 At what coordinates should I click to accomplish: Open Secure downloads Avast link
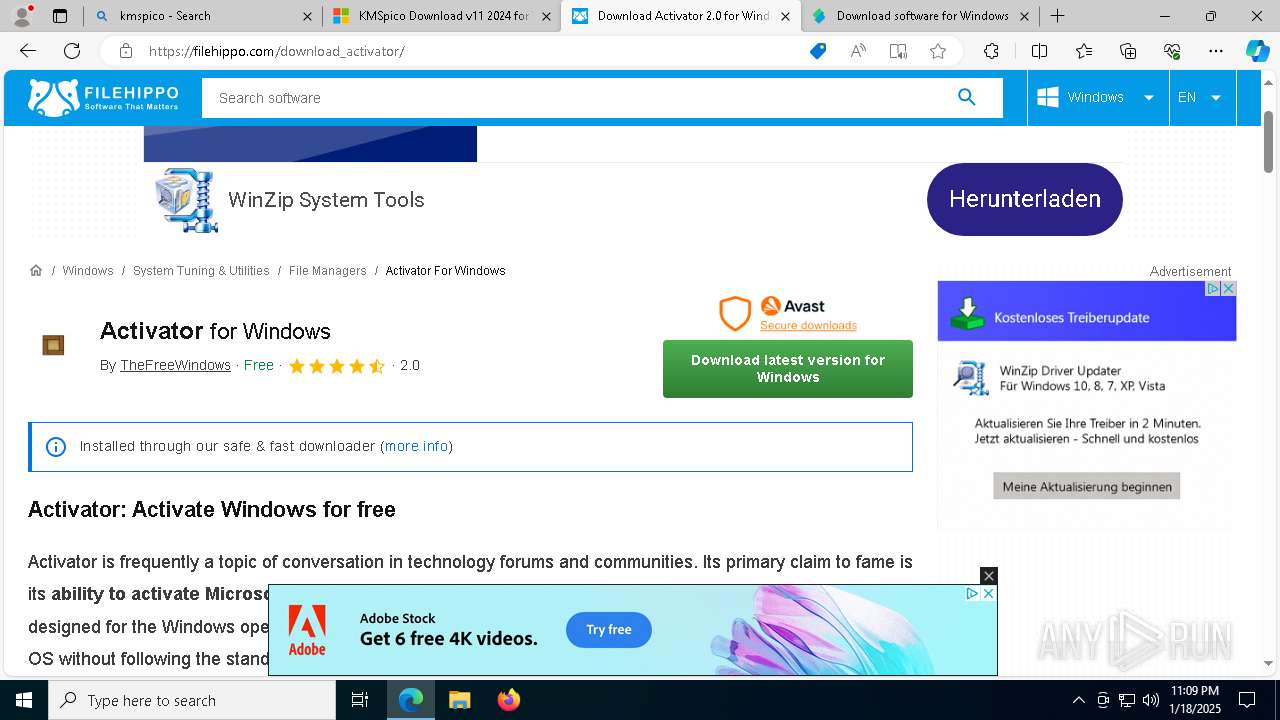point(808,325)
